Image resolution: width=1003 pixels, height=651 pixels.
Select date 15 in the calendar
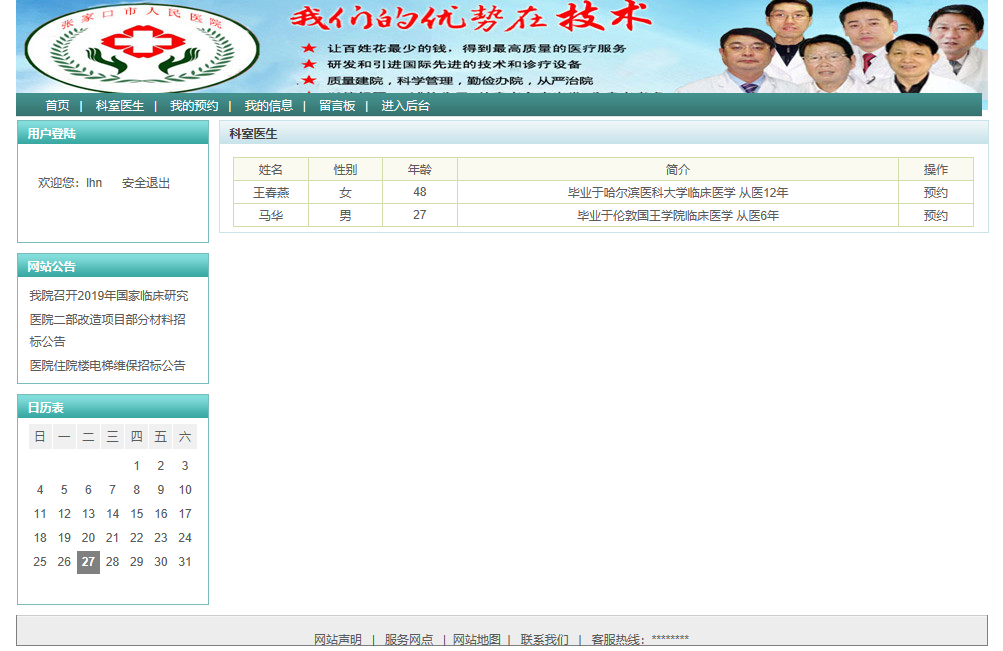136,514
